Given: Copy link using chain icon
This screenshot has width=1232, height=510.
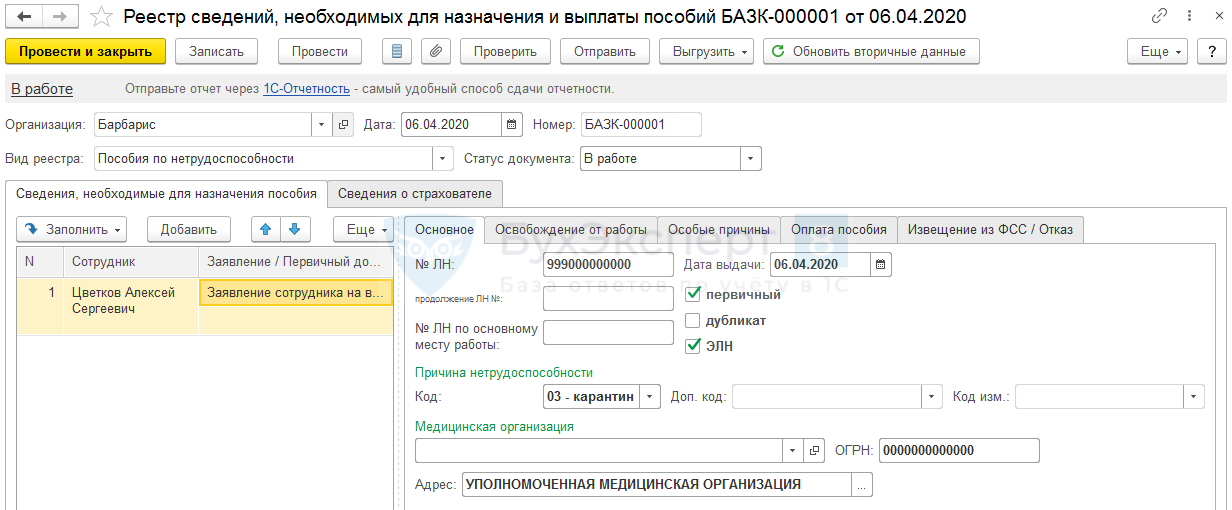Looking at the screenshot, I should click(1159, 17).
